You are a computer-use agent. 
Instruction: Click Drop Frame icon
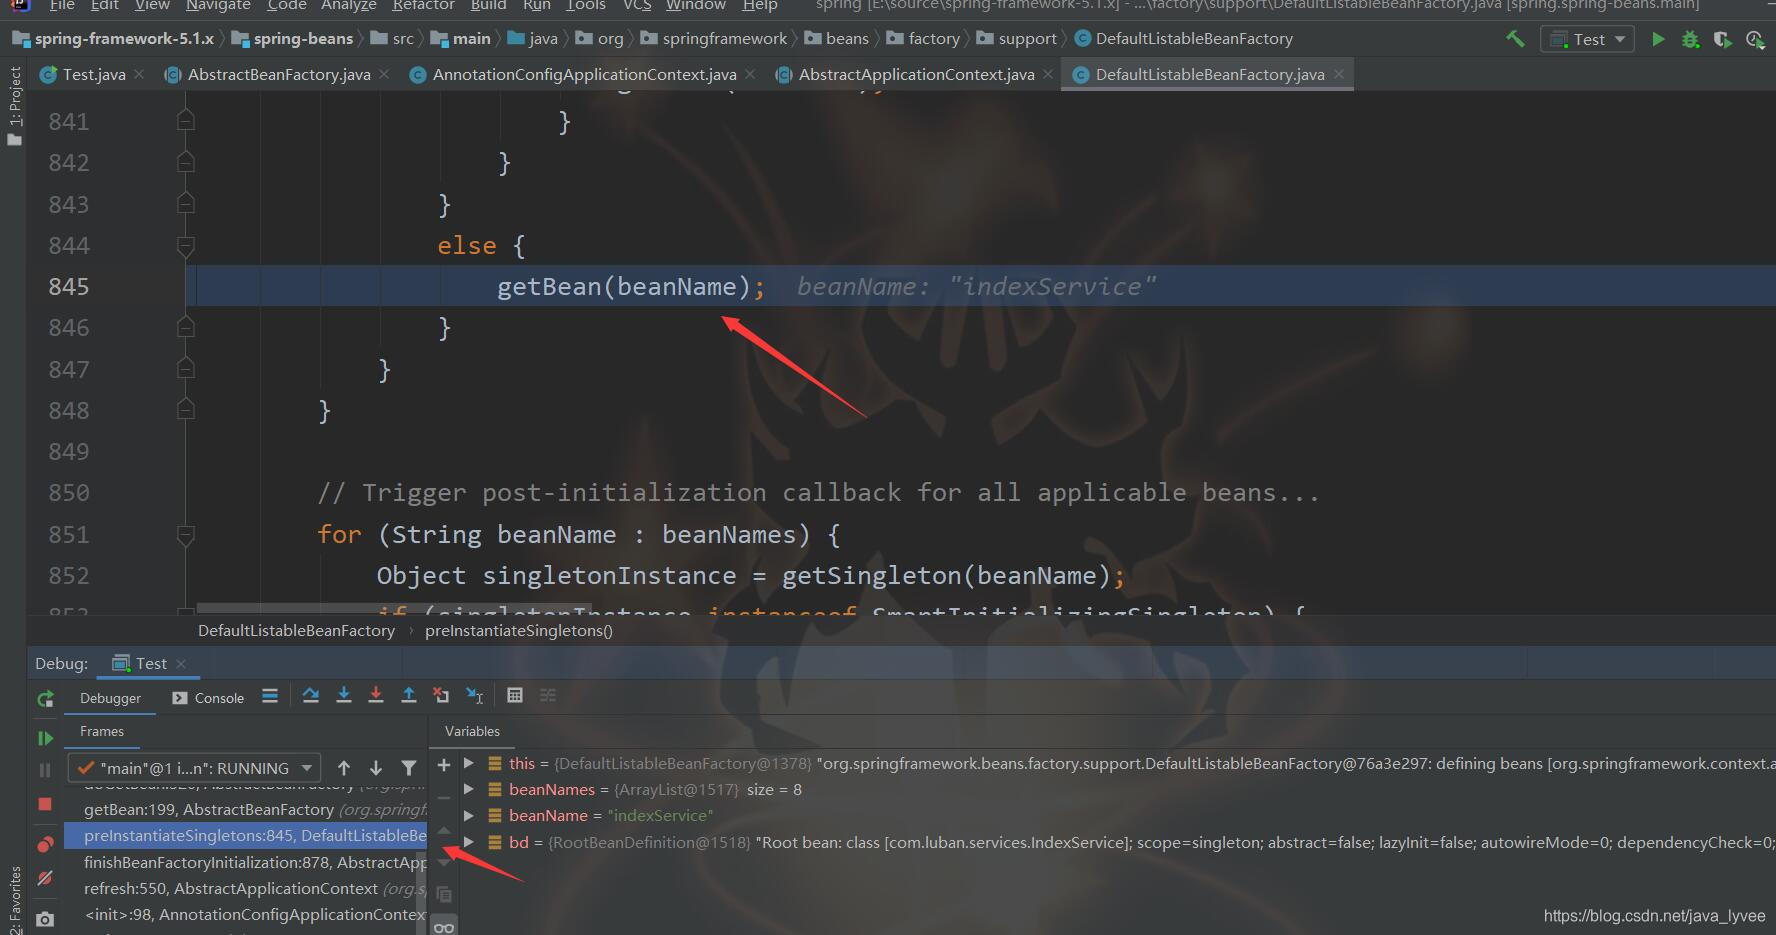441,695
